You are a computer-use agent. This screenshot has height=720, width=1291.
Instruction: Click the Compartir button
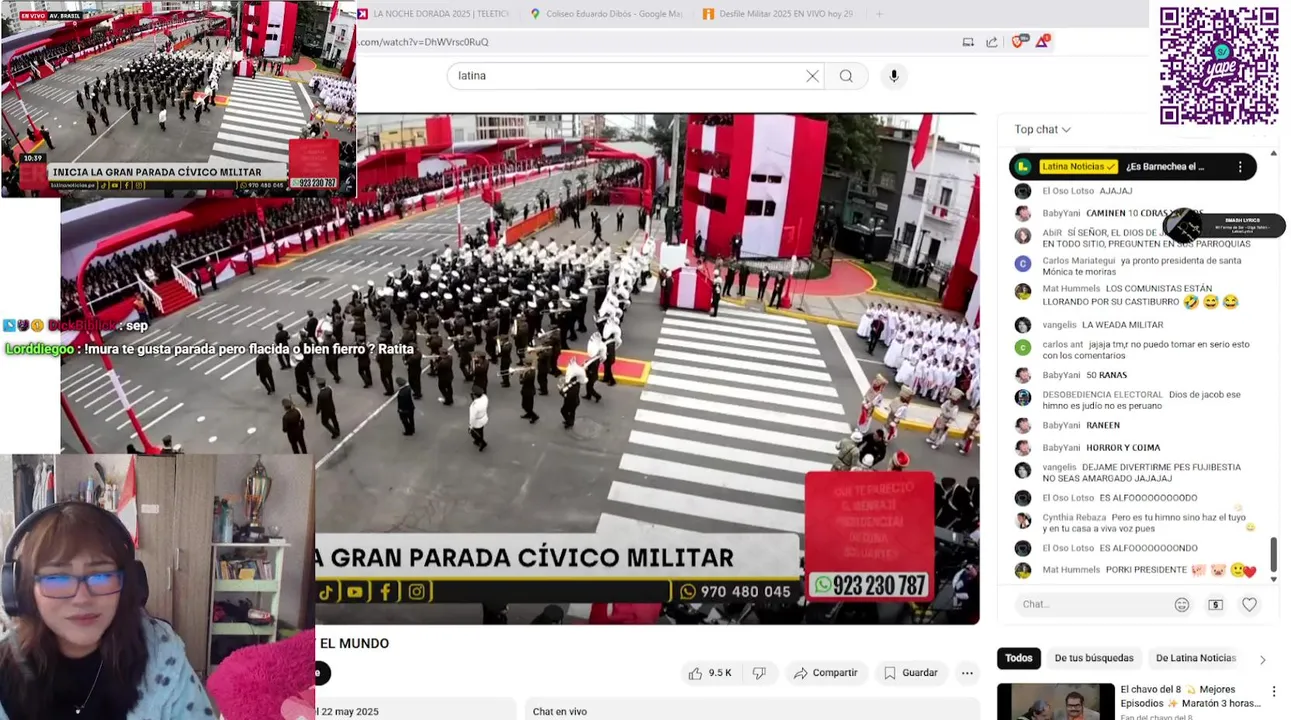pyautogui.click(x=825, y=673)
